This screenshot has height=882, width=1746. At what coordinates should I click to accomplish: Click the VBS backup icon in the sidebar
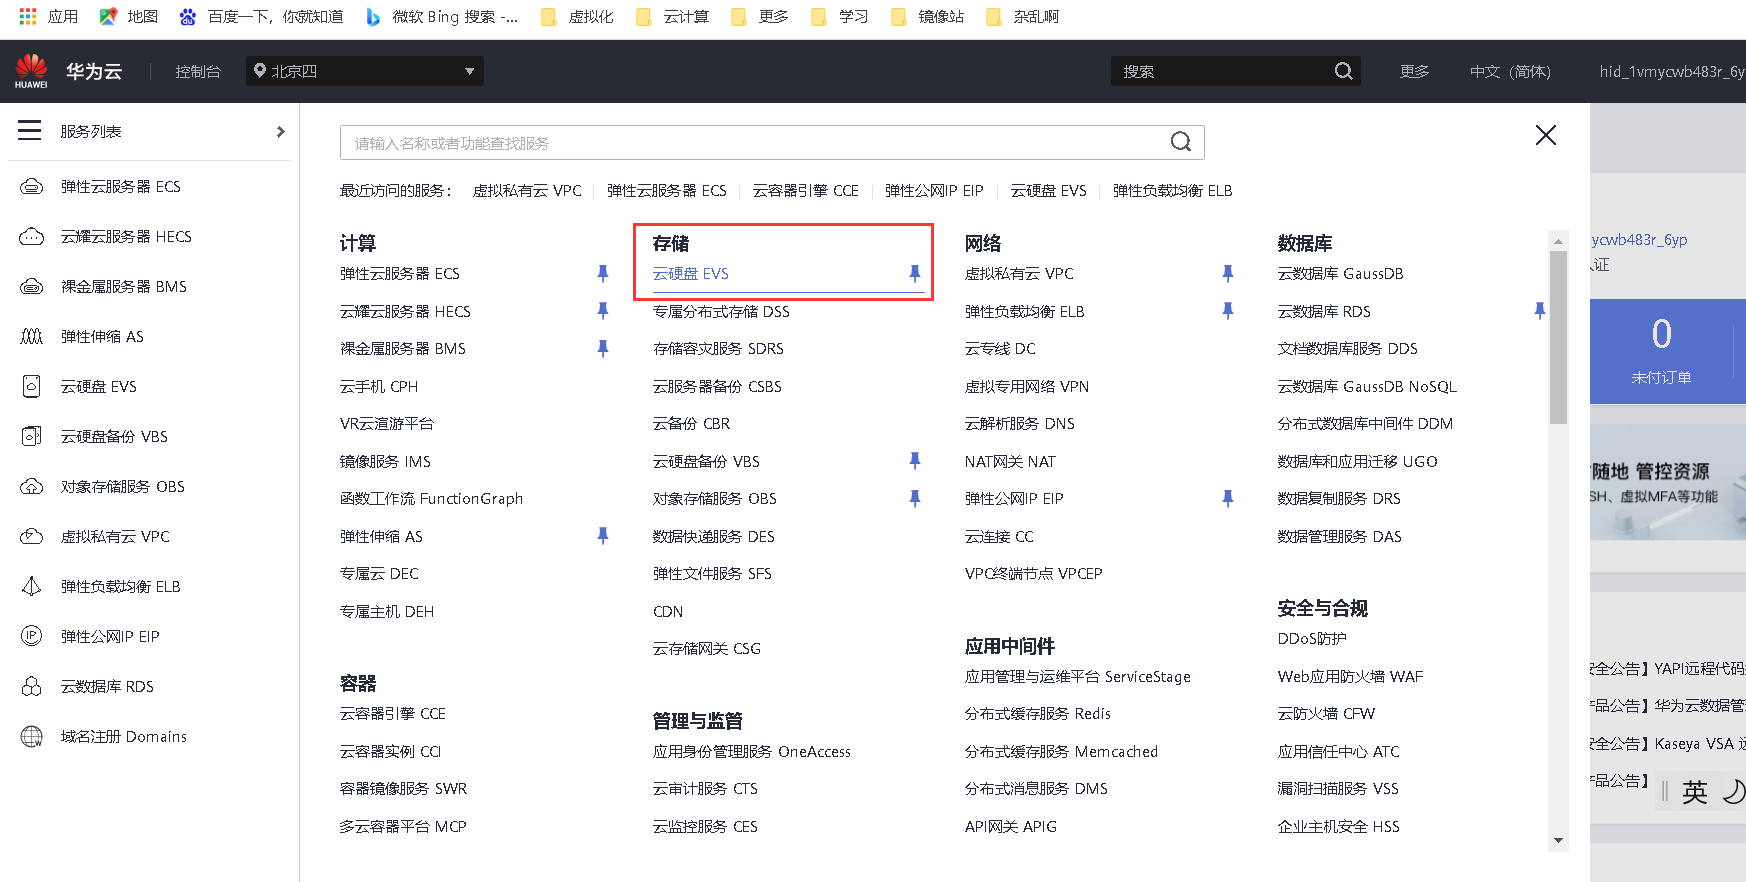[x=32, y=437]
